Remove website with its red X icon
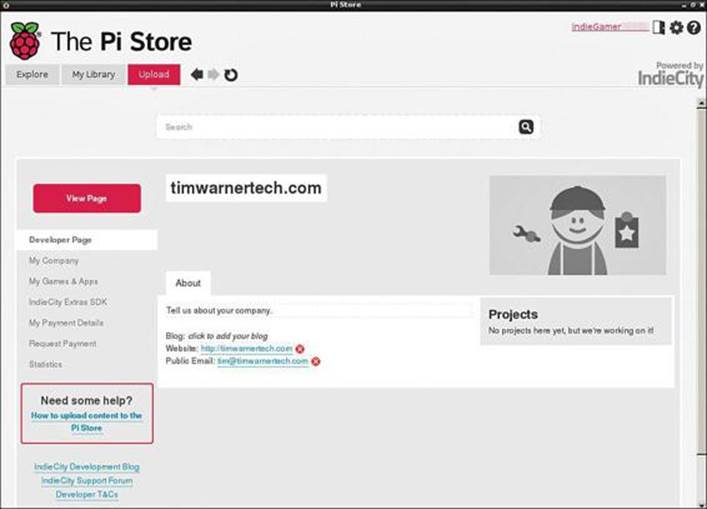The width and height of the screenshot is (707, 509). 300,349
